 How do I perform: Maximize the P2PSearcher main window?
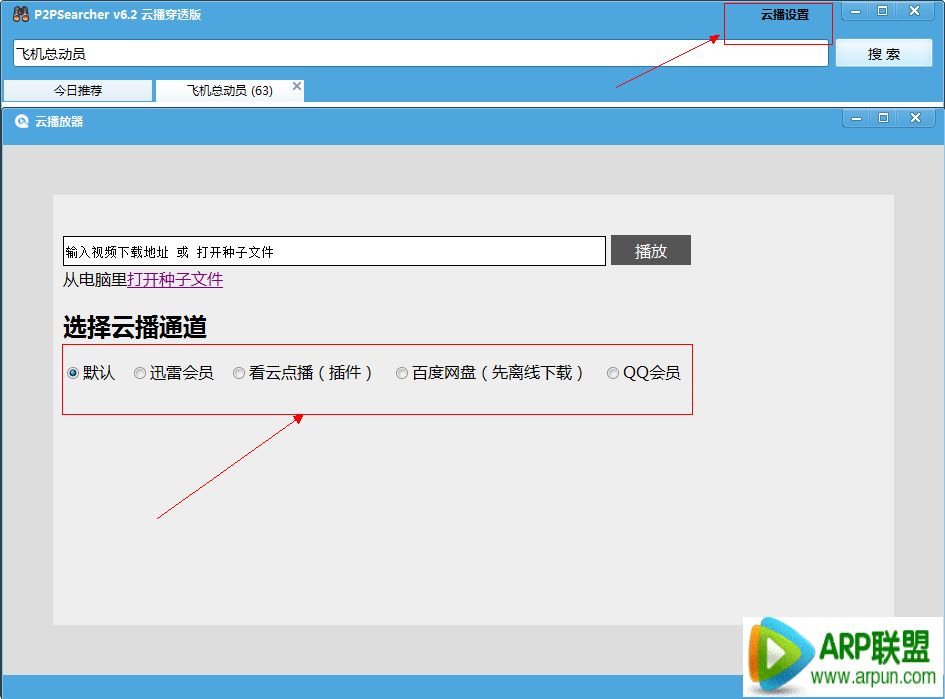pyautogui.click(x=884, y=11)
